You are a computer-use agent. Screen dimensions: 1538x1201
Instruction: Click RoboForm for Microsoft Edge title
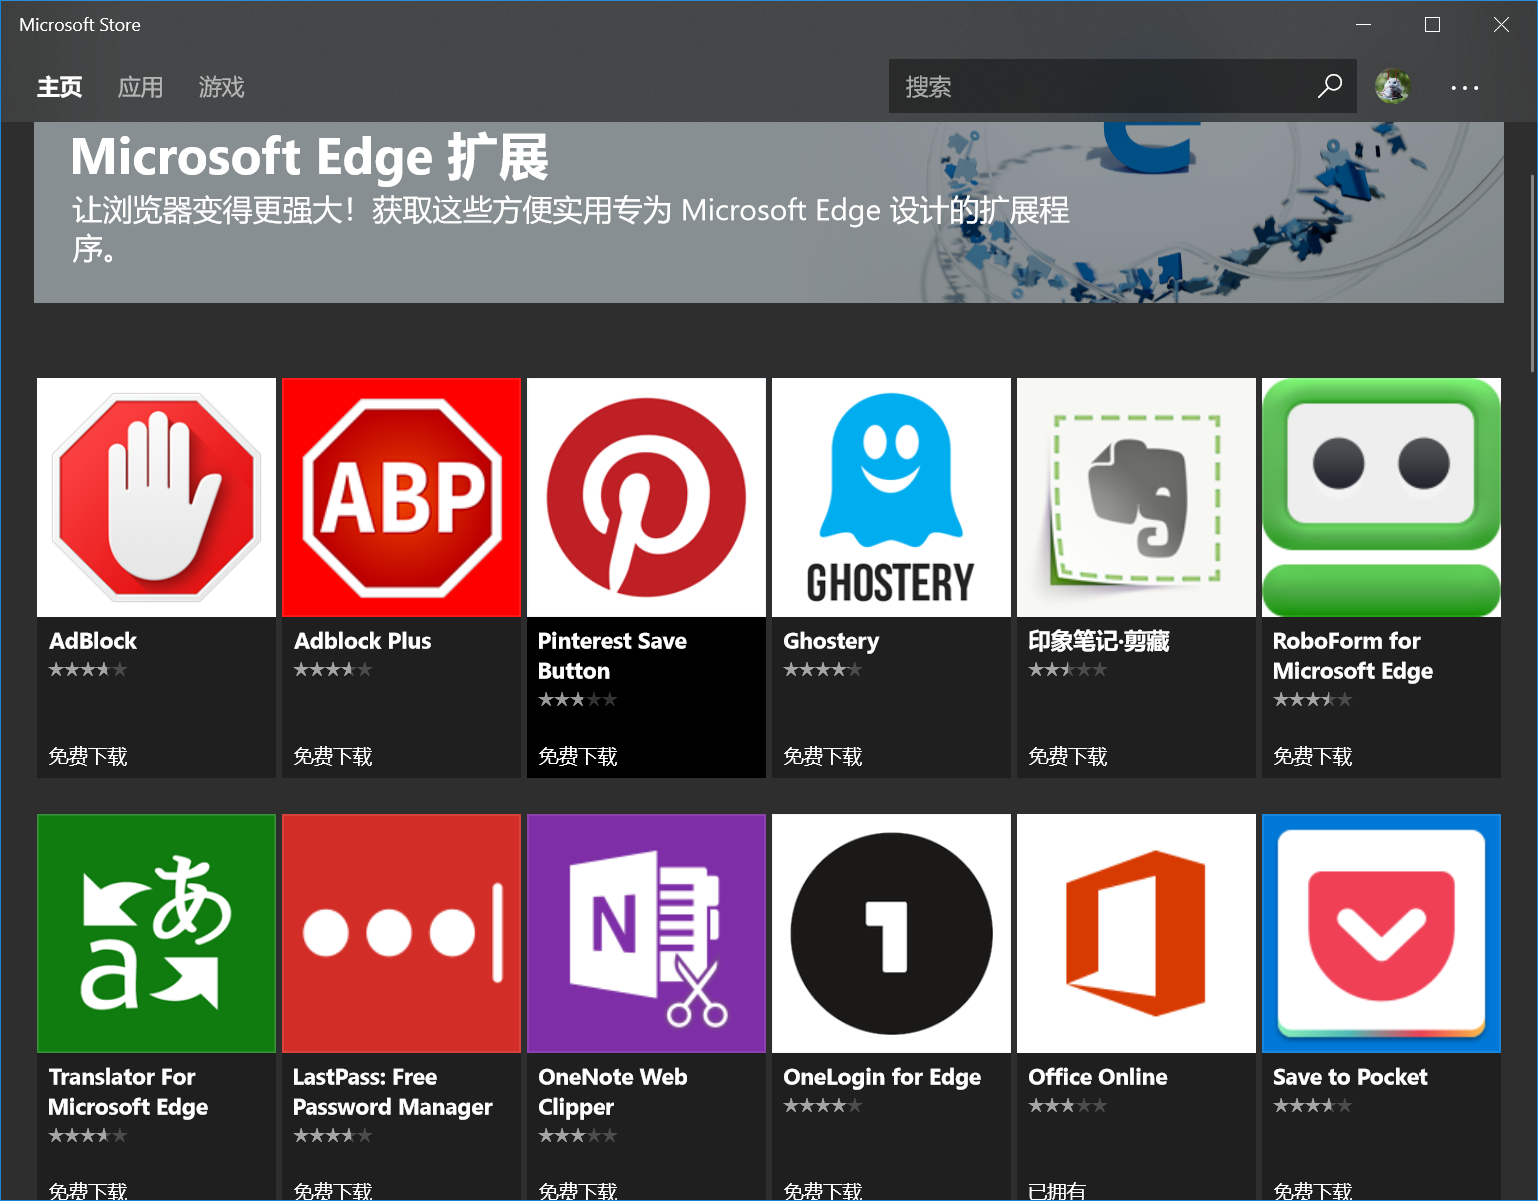[x=1352, y=656]
